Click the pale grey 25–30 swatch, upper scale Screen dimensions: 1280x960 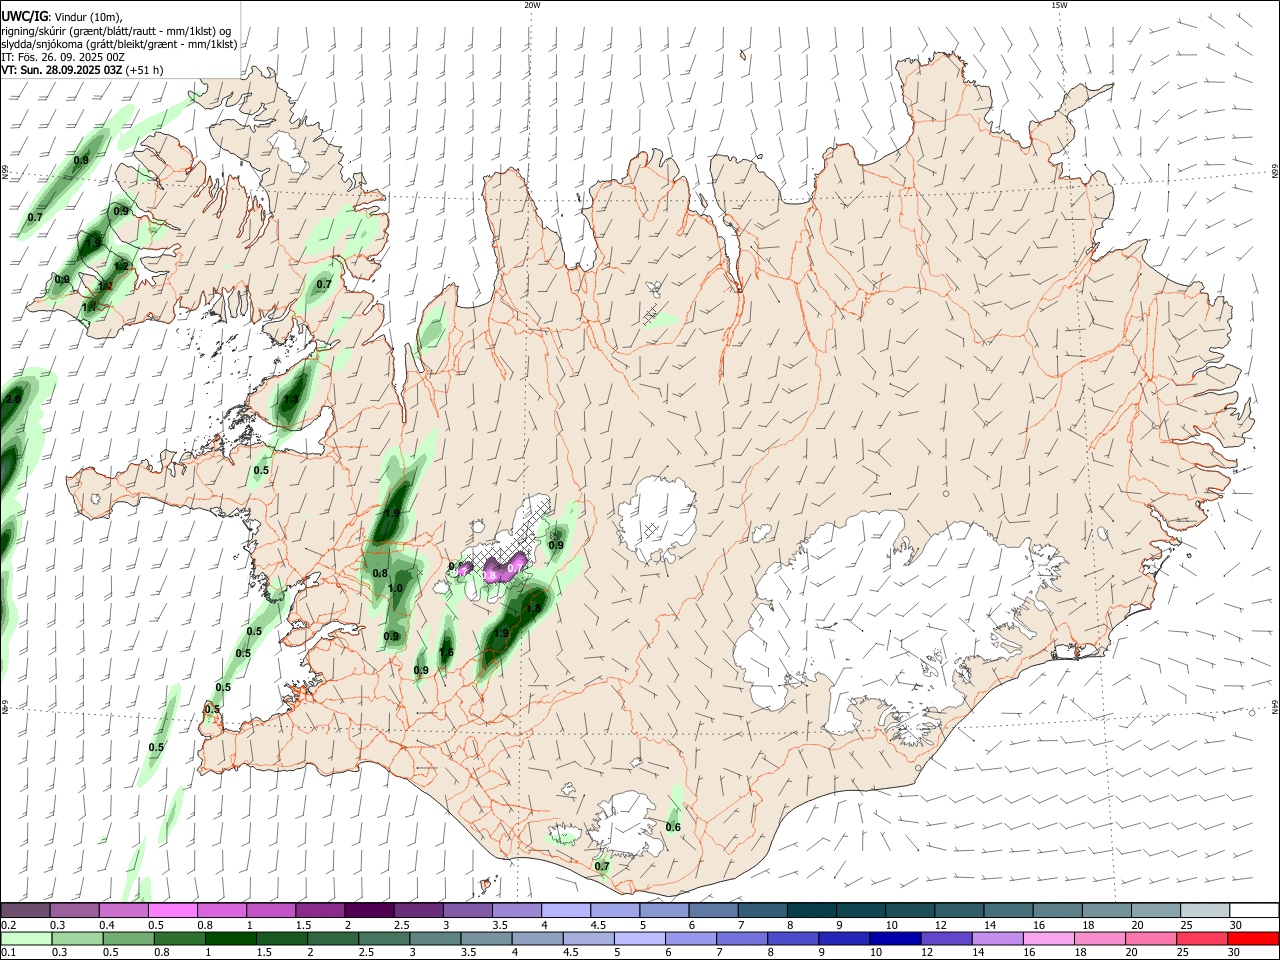click(x=1206, y=910)
